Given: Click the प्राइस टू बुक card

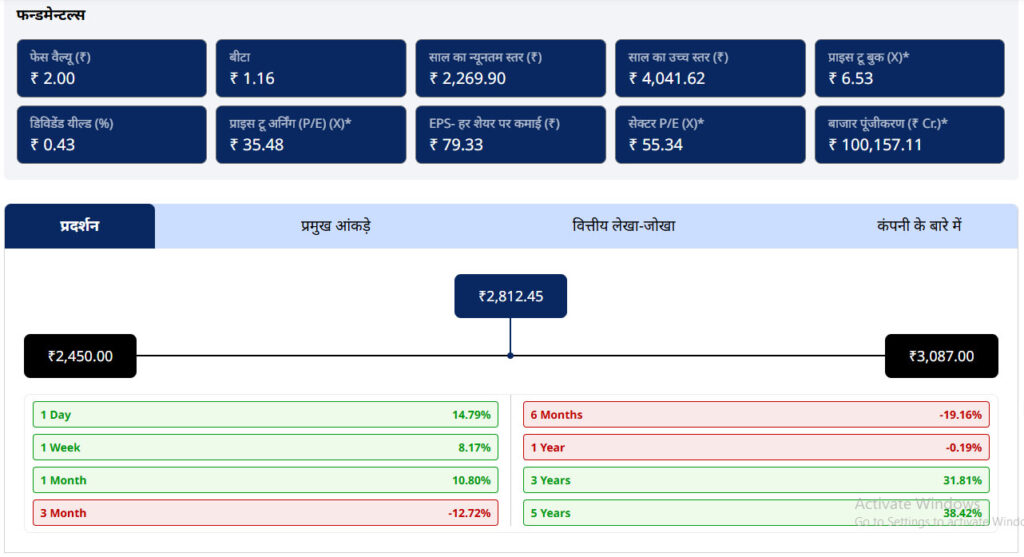Looking at the screenshot, I should point(909,68).
